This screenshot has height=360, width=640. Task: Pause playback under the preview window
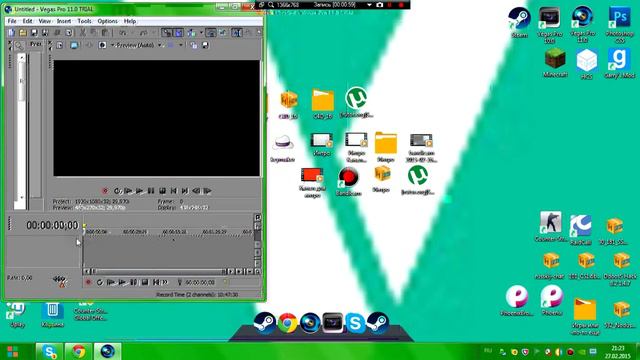(151, 191)
